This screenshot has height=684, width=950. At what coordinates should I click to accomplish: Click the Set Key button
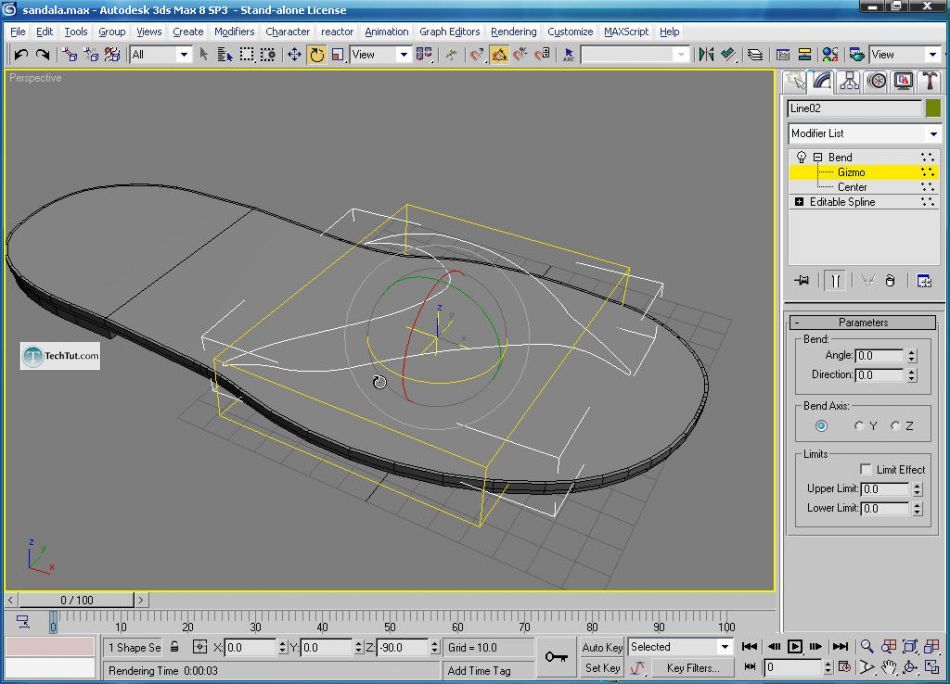pyautogui.click(x=602, y=668)
